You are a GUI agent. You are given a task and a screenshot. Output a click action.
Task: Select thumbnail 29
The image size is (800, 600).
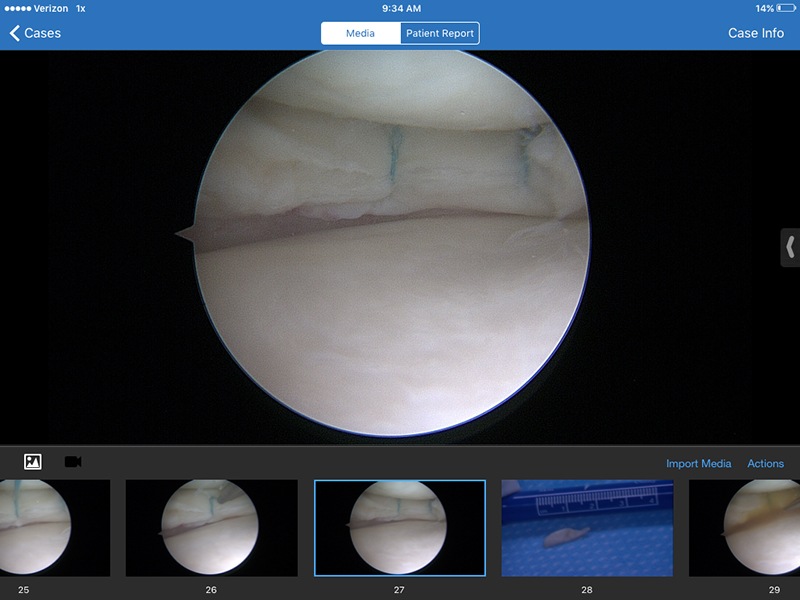pos(744,528)
